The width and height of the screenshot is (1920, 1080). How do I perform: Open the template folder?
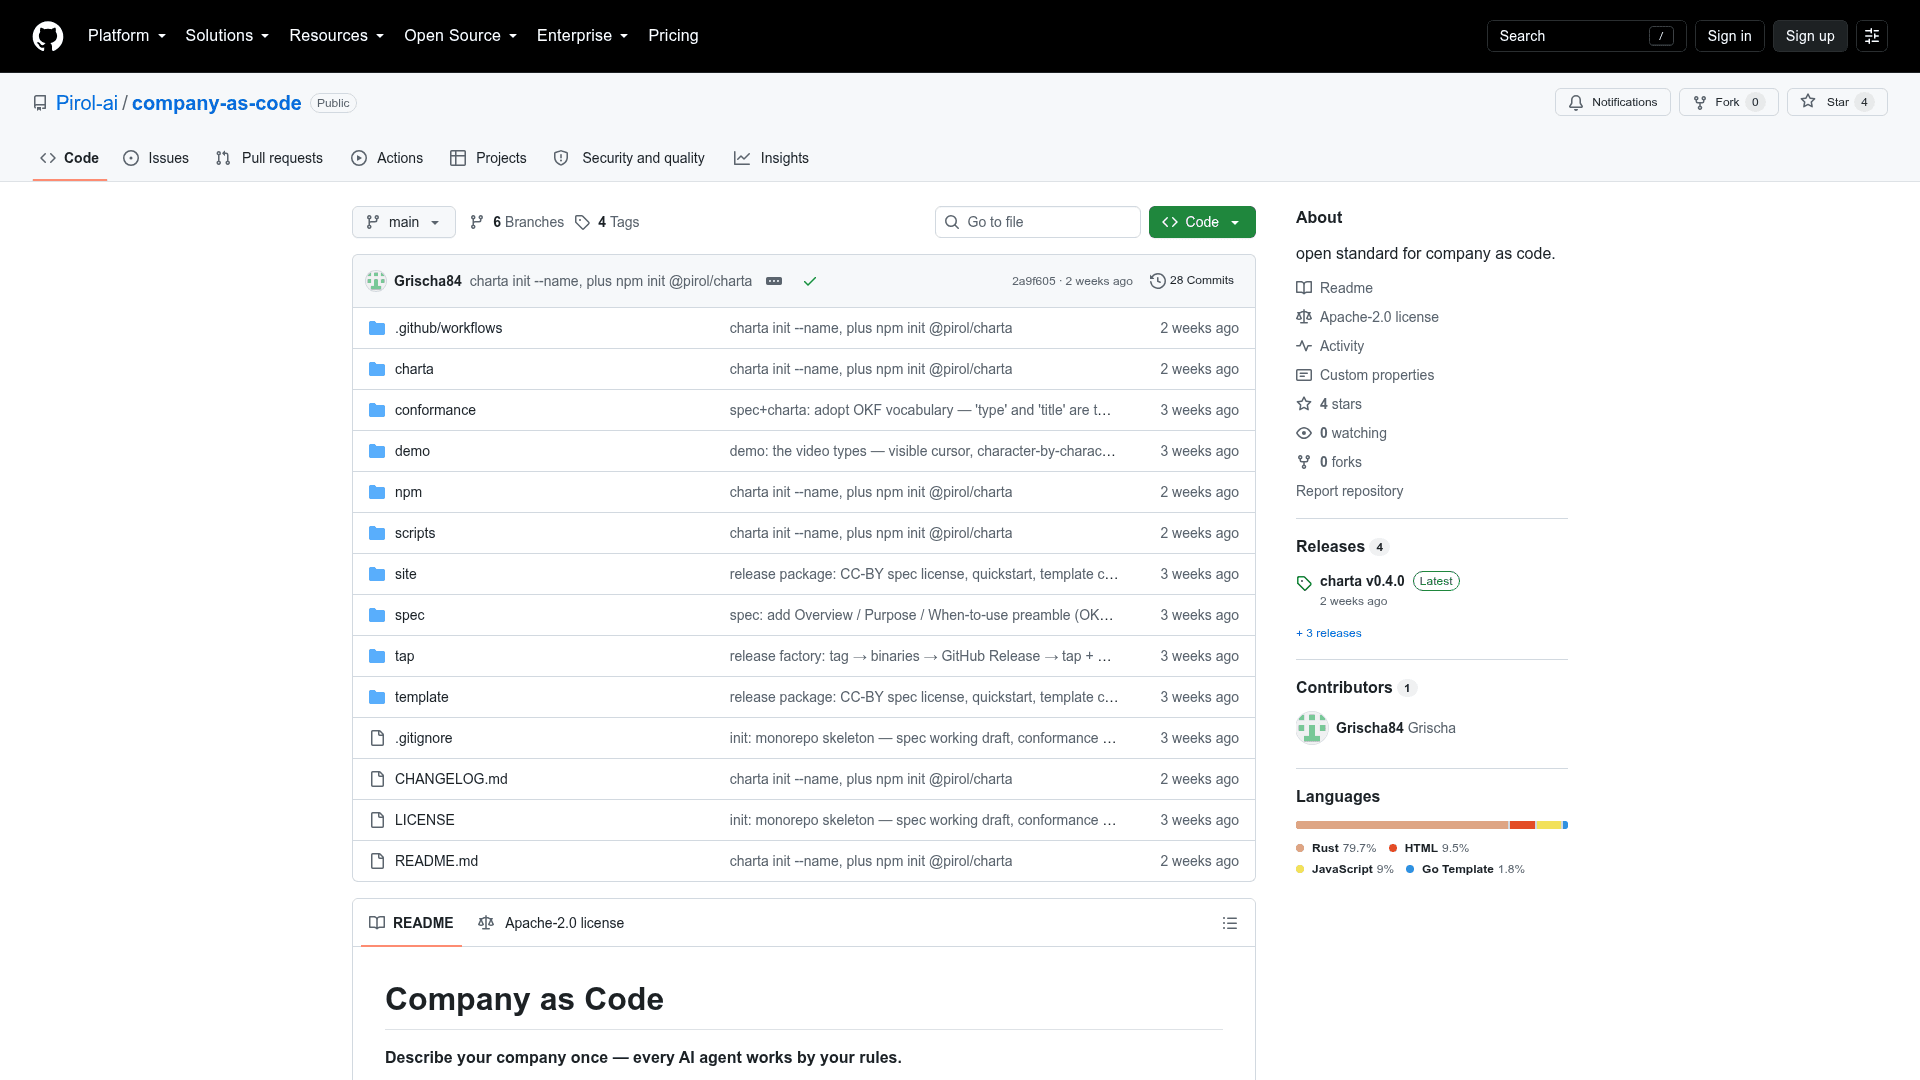421,697
